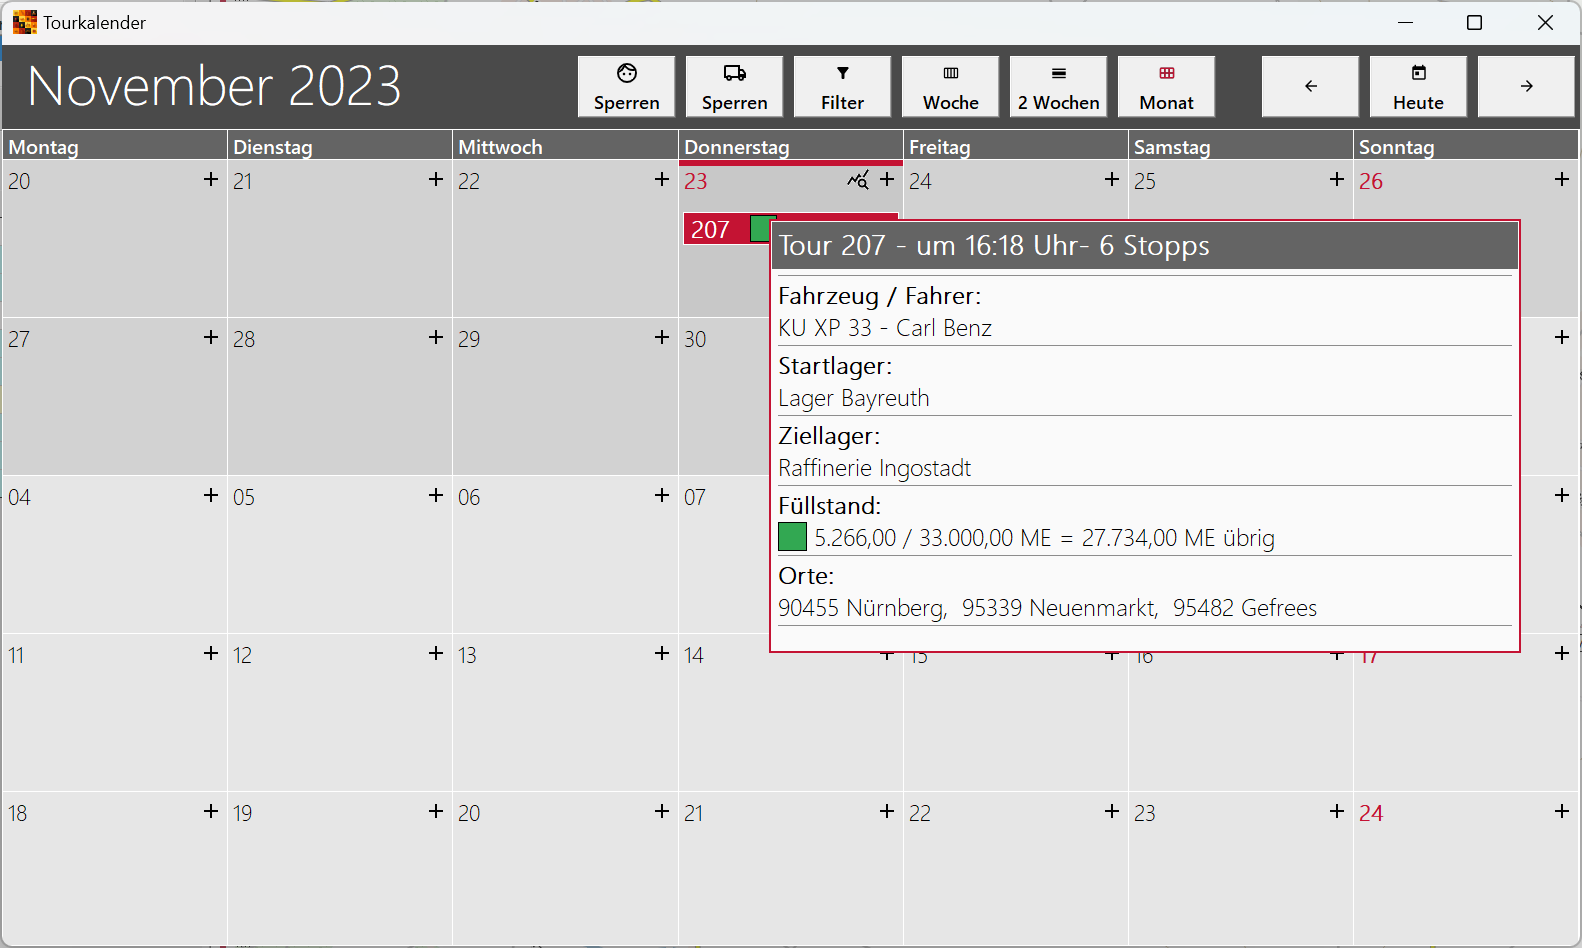Jump to today with Heute button
Image resolution: width=1582 pixels, height=948 pixels.
1418,86
